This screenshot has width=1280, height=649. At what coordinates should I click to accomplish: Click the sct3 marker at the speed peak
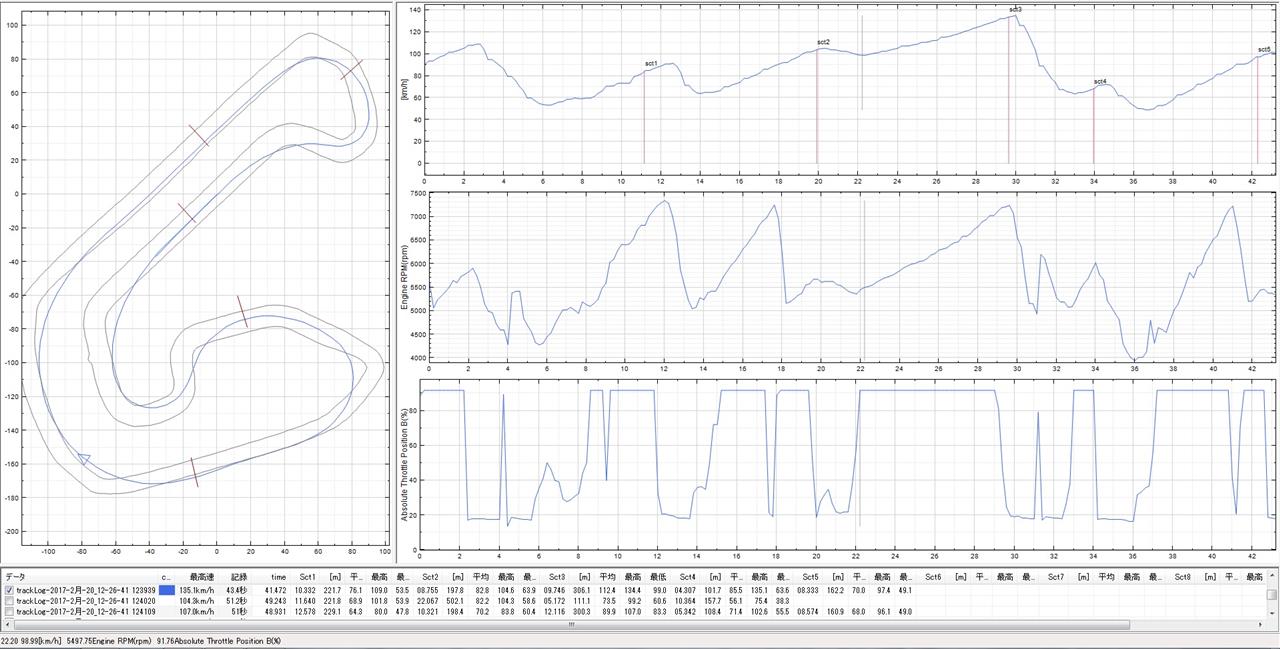(x=1015, y=9)
